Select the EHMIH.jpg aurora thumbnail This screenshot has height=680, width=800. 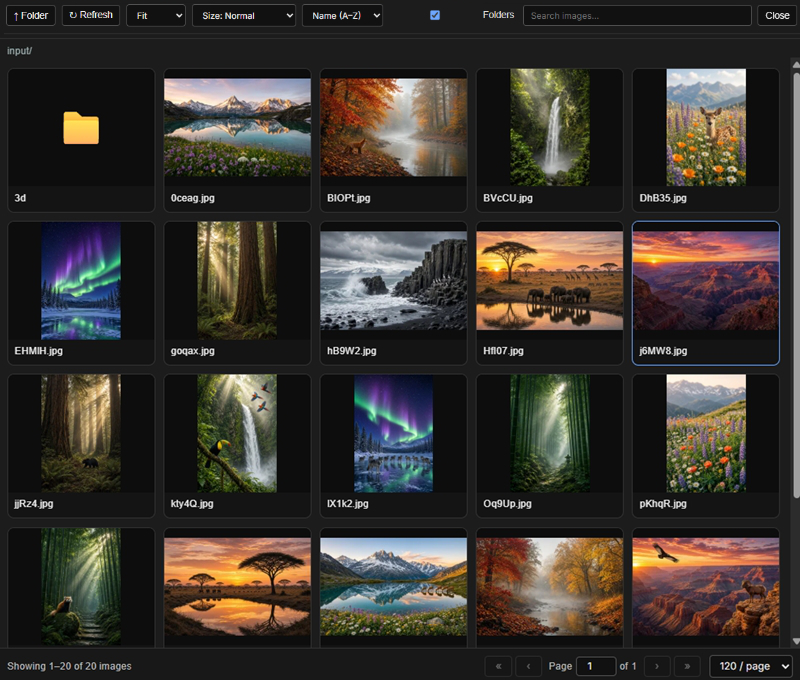(x=81, y=280)
